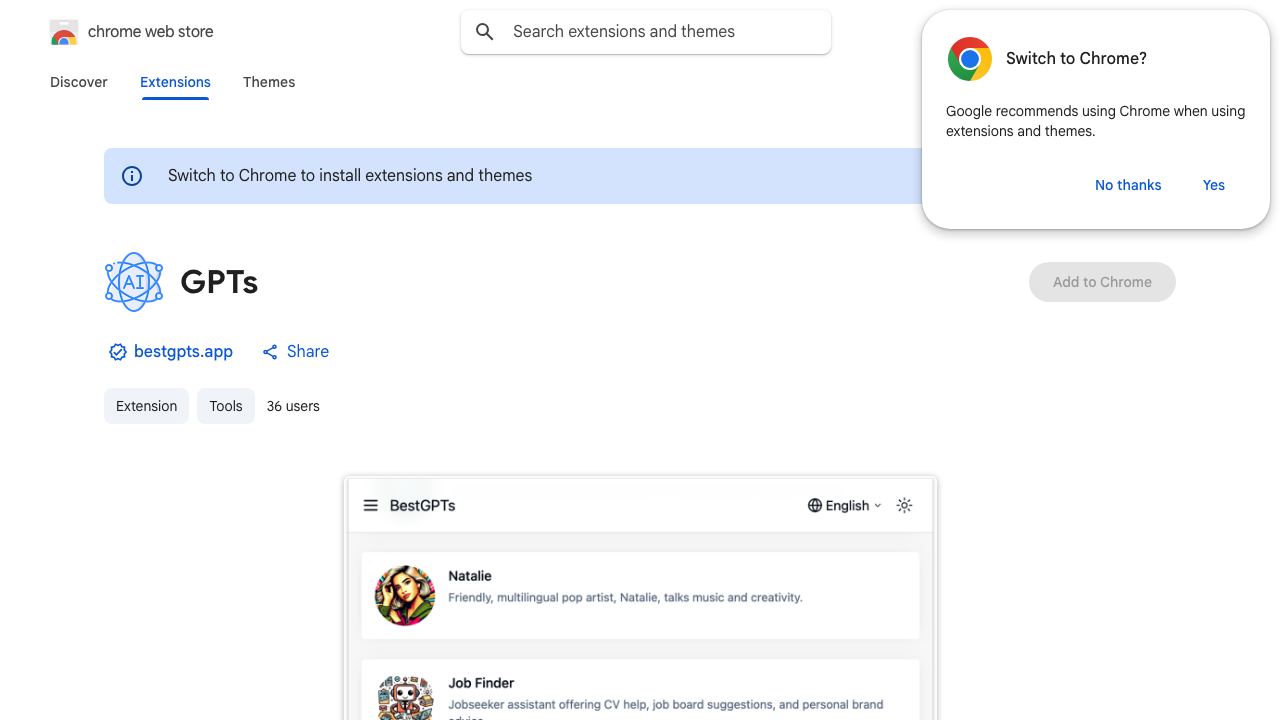Click the Share icon
This screenshot has width=1280, height=720.
pos(270,352)
